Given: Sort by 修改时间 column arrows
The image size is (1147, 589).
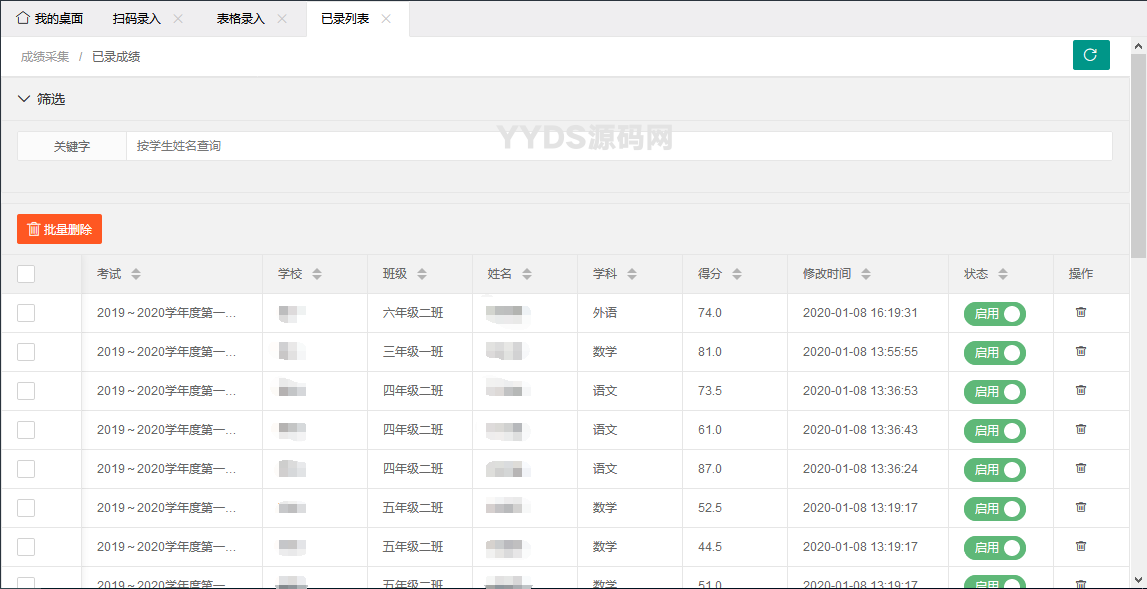Looking at the screenshot, I should [866, 274].
